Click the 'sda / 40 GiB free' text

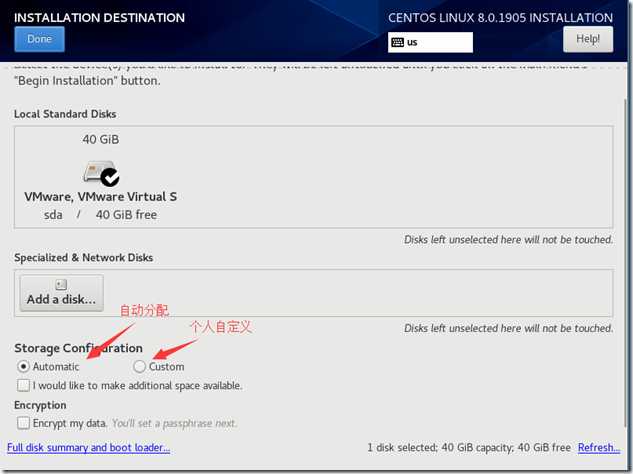[101, 215]
